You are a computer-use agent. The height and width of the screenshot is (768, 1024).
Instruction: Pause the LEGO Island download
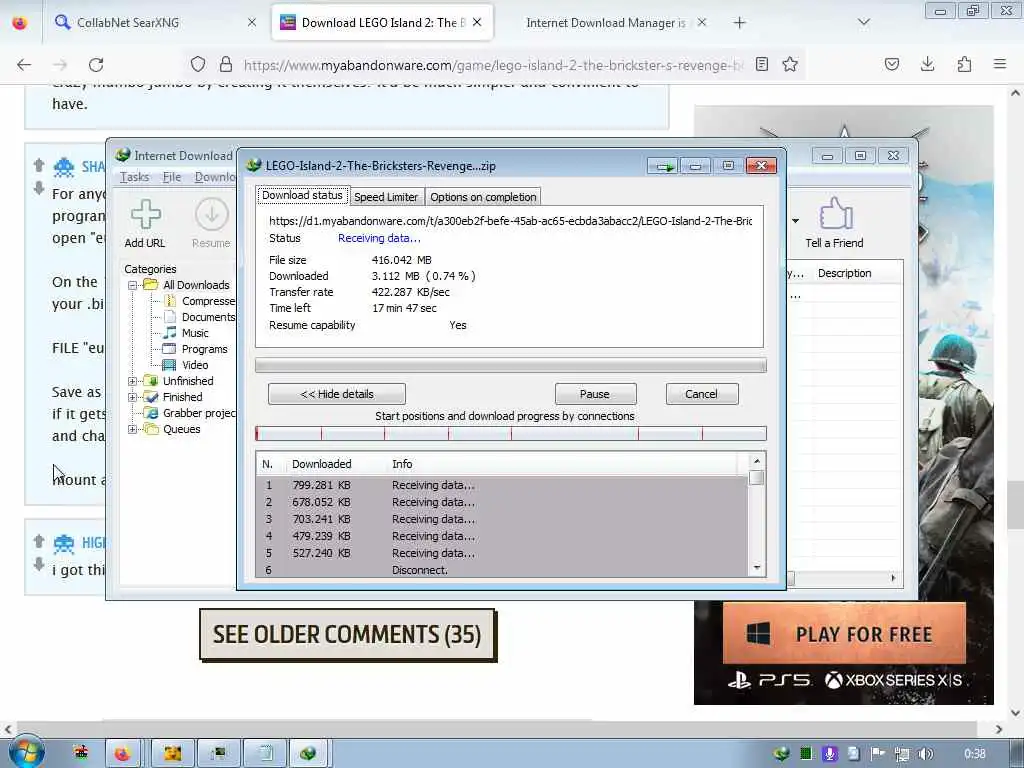click(x=595, y=394)
